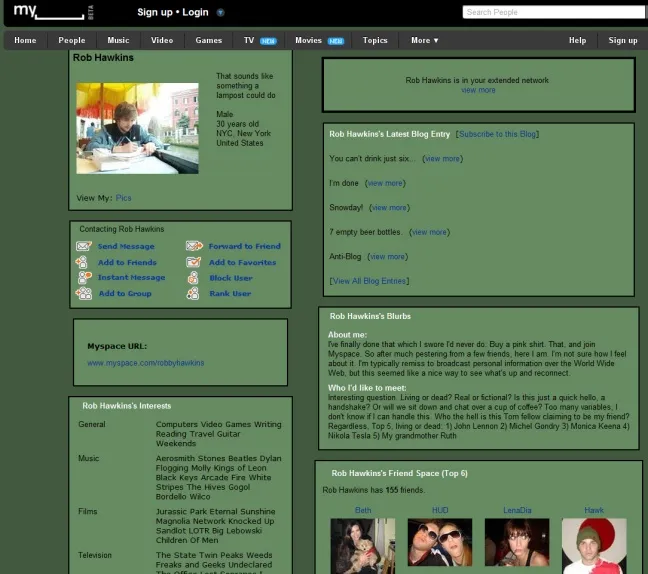View more of 'Anti-Blog' entry
Screen dimensions: 648x574
tap(387, 257)
